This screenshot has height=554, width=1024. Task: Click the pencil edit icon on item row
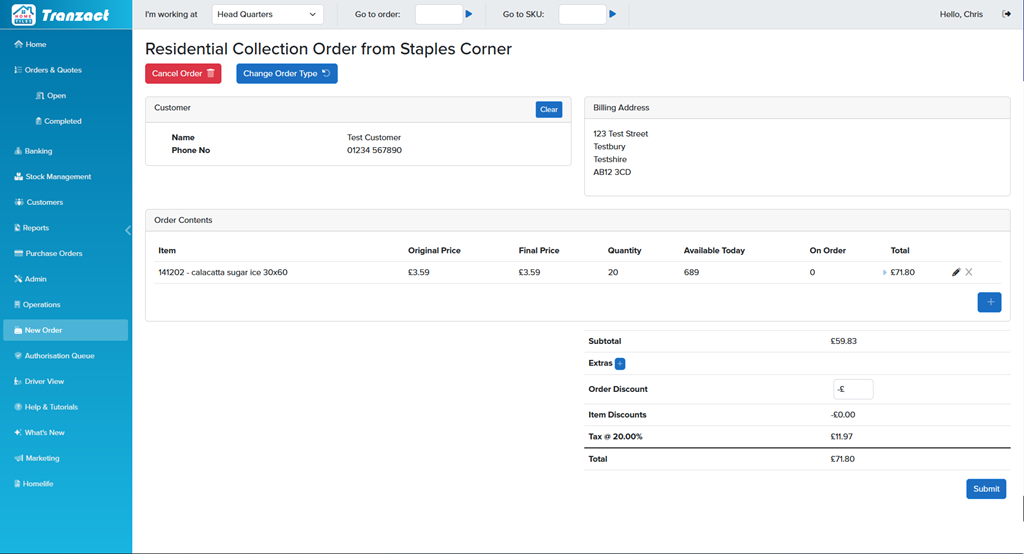tap(956, 272)
